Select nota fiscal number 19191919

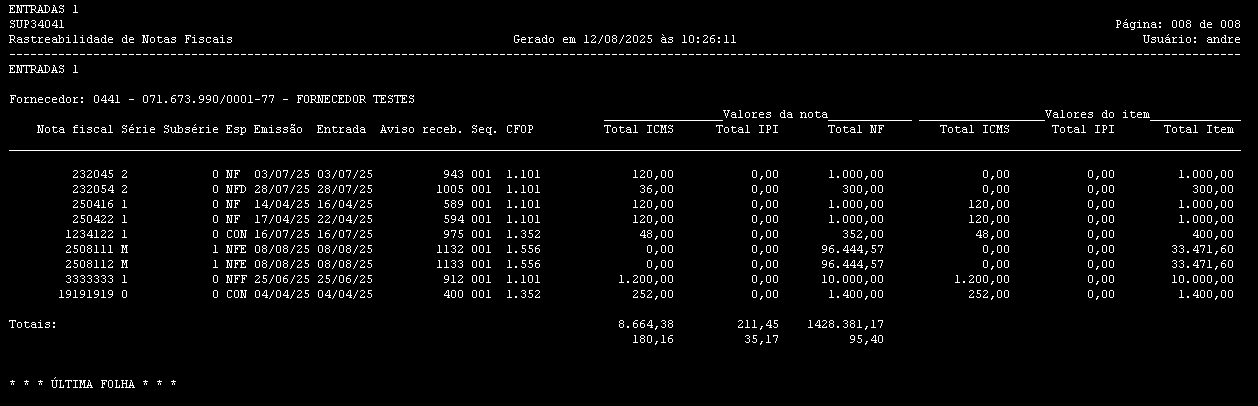click(86, 294)
